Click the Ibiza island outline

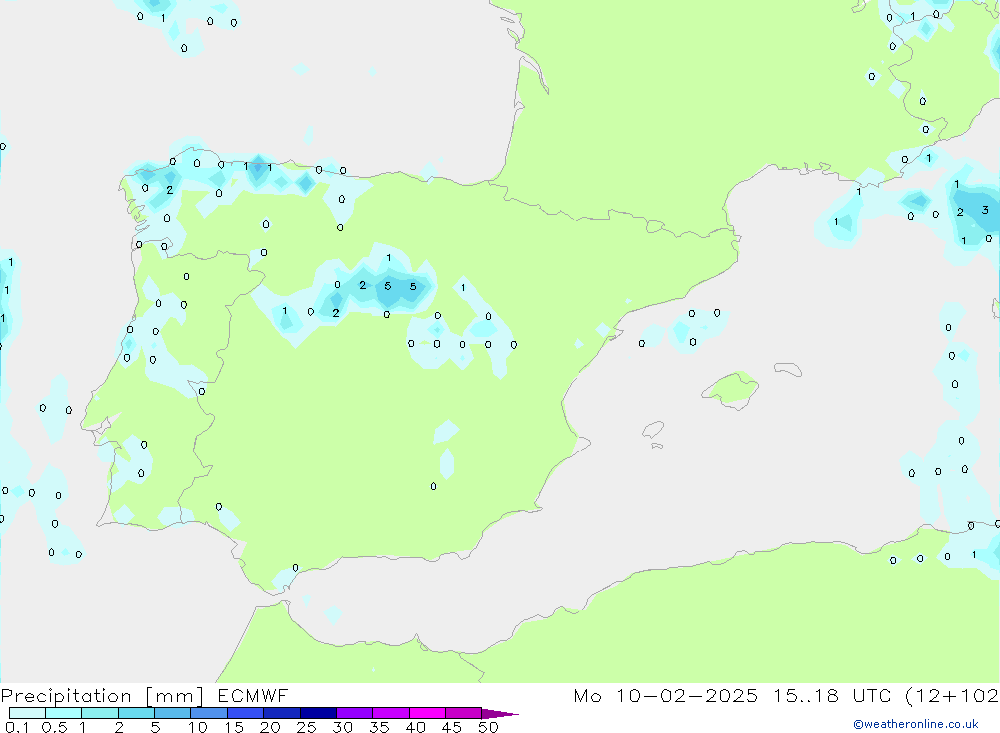tap(653, 430)
